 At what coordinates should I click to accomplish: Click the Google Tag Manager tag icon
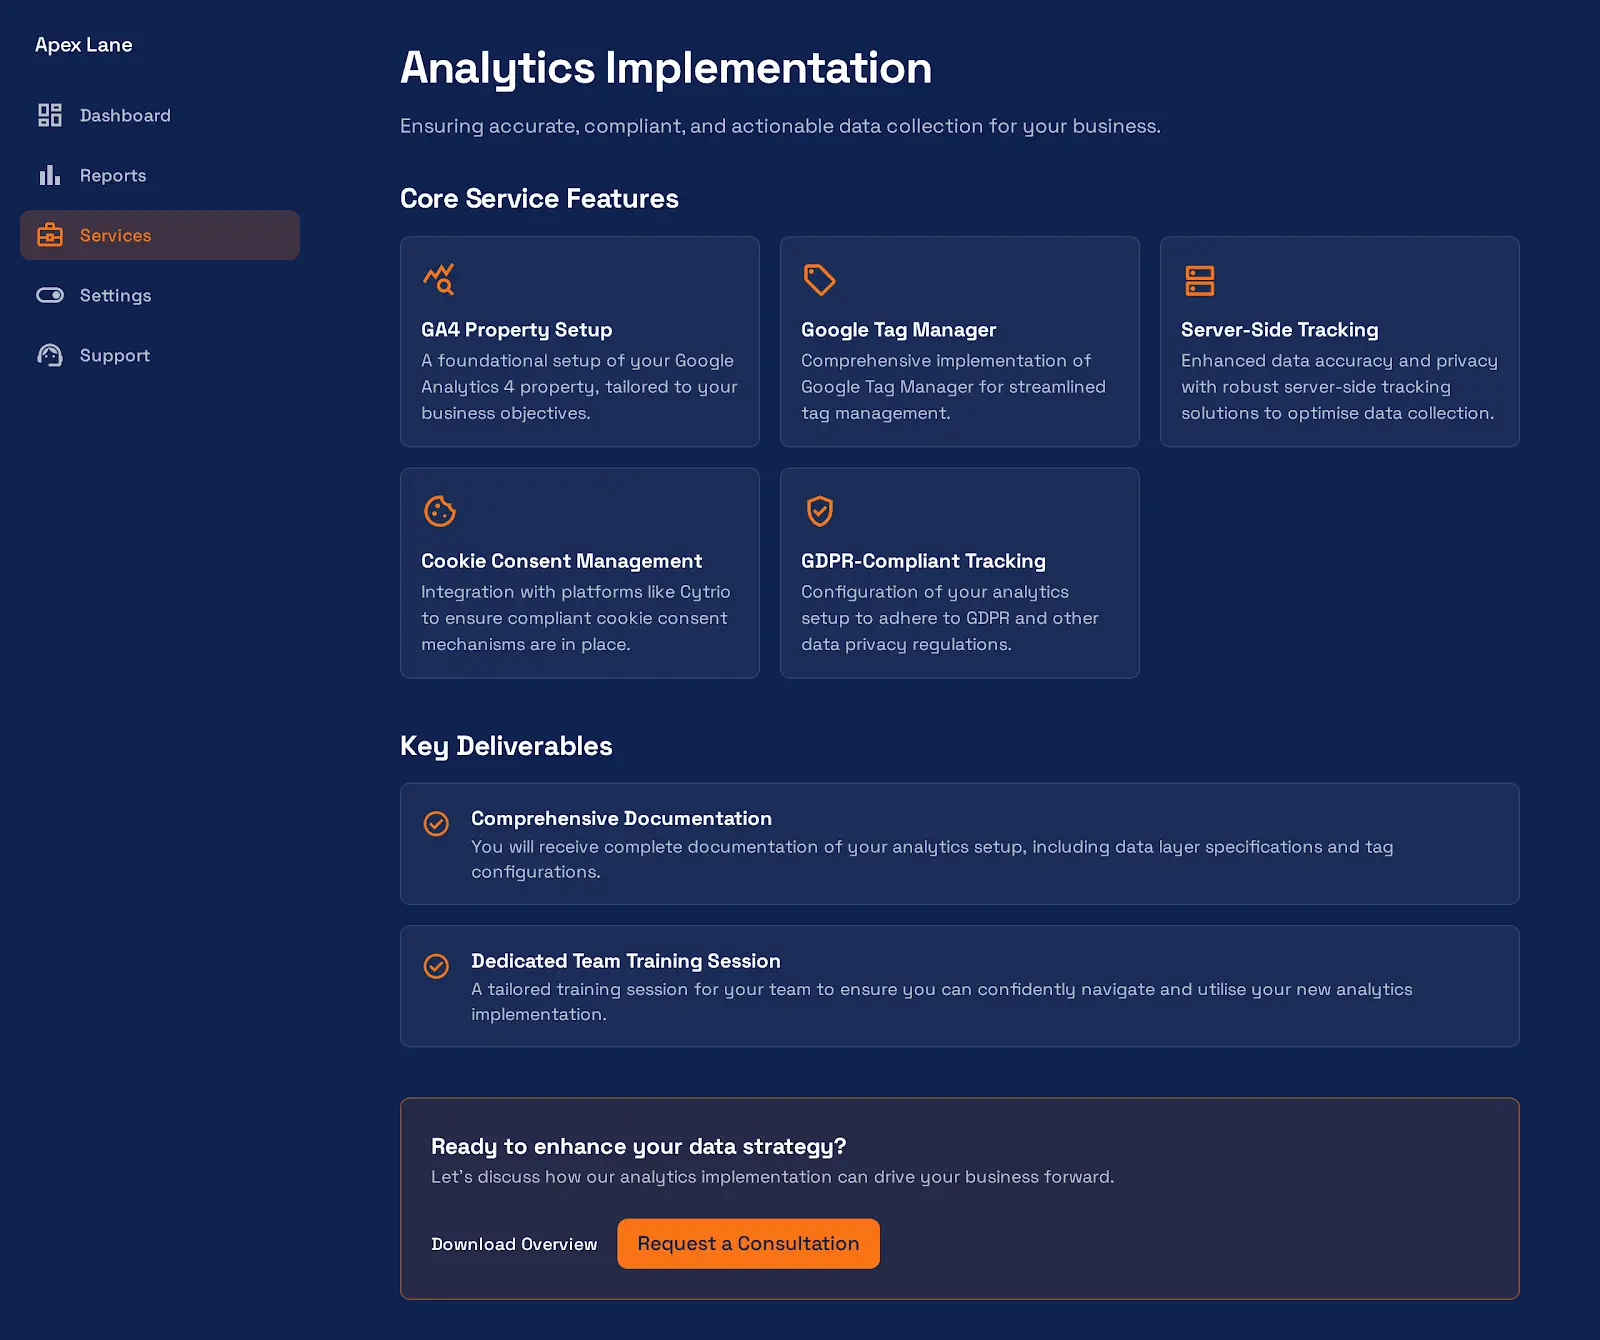819,280
